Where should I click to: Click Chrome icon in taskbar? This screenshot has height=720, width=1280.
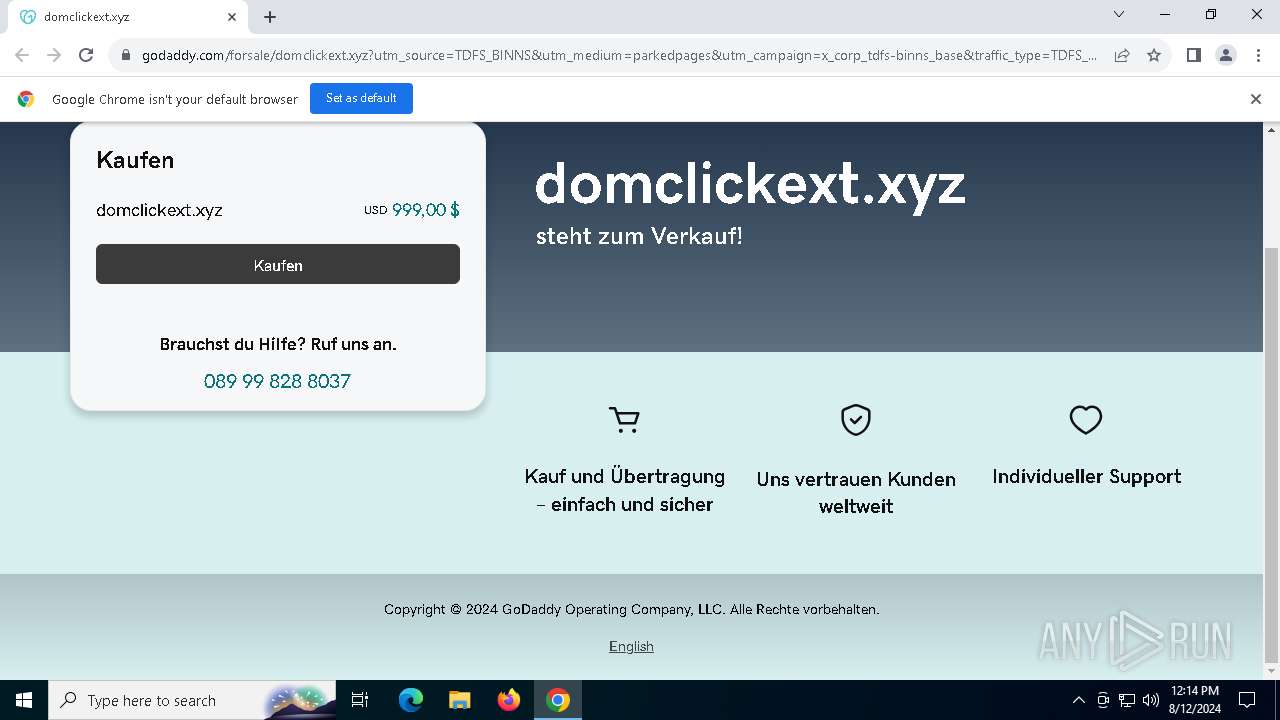click(557, 700)
